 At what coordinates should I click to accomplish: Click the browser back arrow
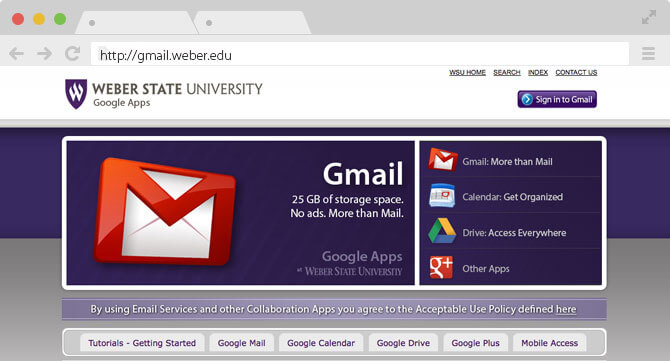(16, 54)
